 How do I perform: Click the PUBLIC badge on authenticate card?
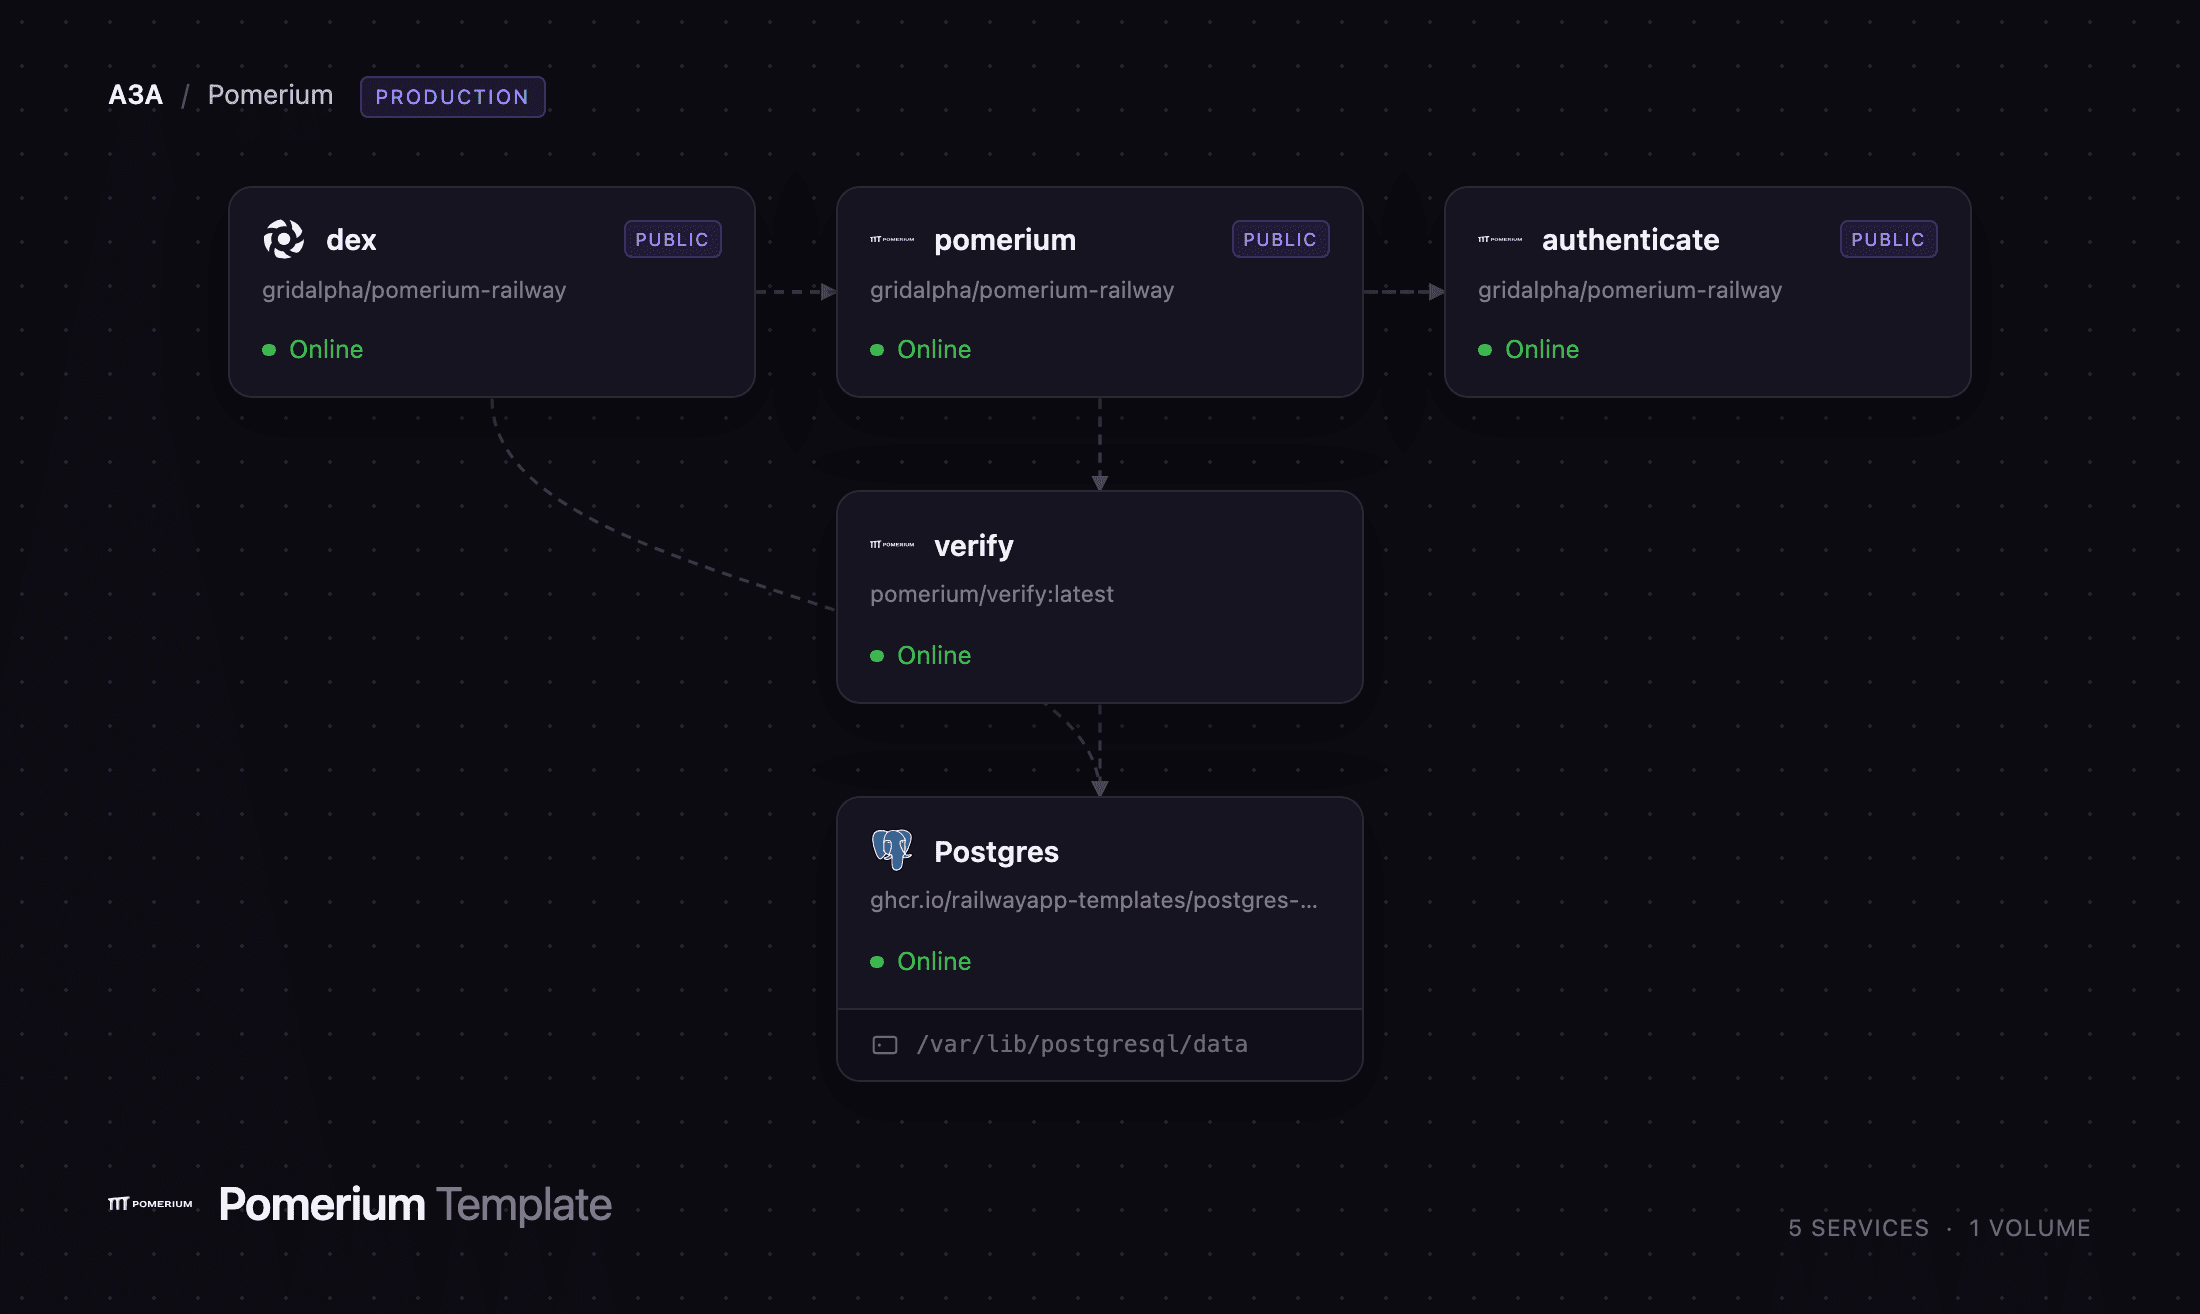pyautogui.click(x=1888, y=239)
